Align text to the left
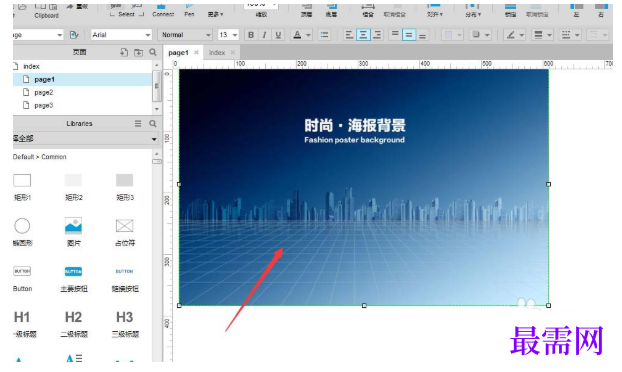 (x=349, y=35)
